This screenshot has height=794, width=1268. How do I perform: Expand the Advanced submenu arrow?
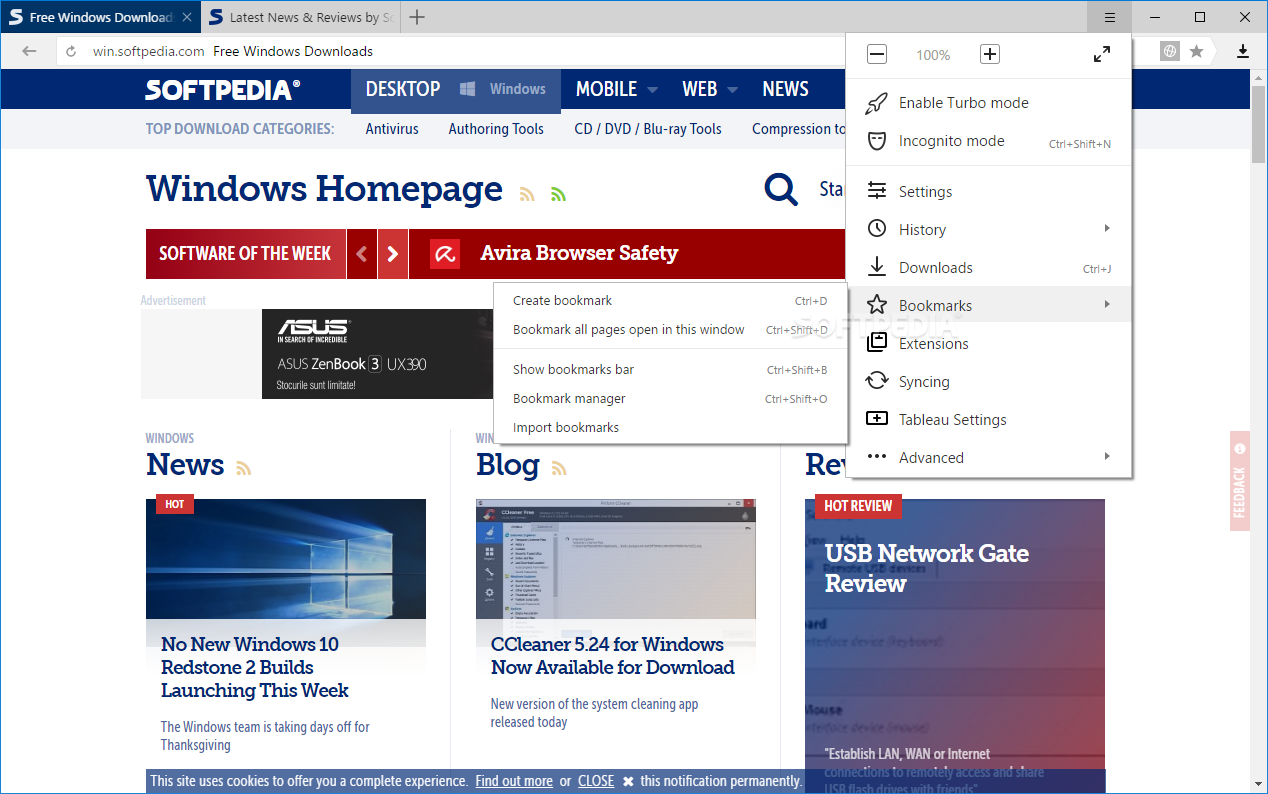pos(1107,457)
